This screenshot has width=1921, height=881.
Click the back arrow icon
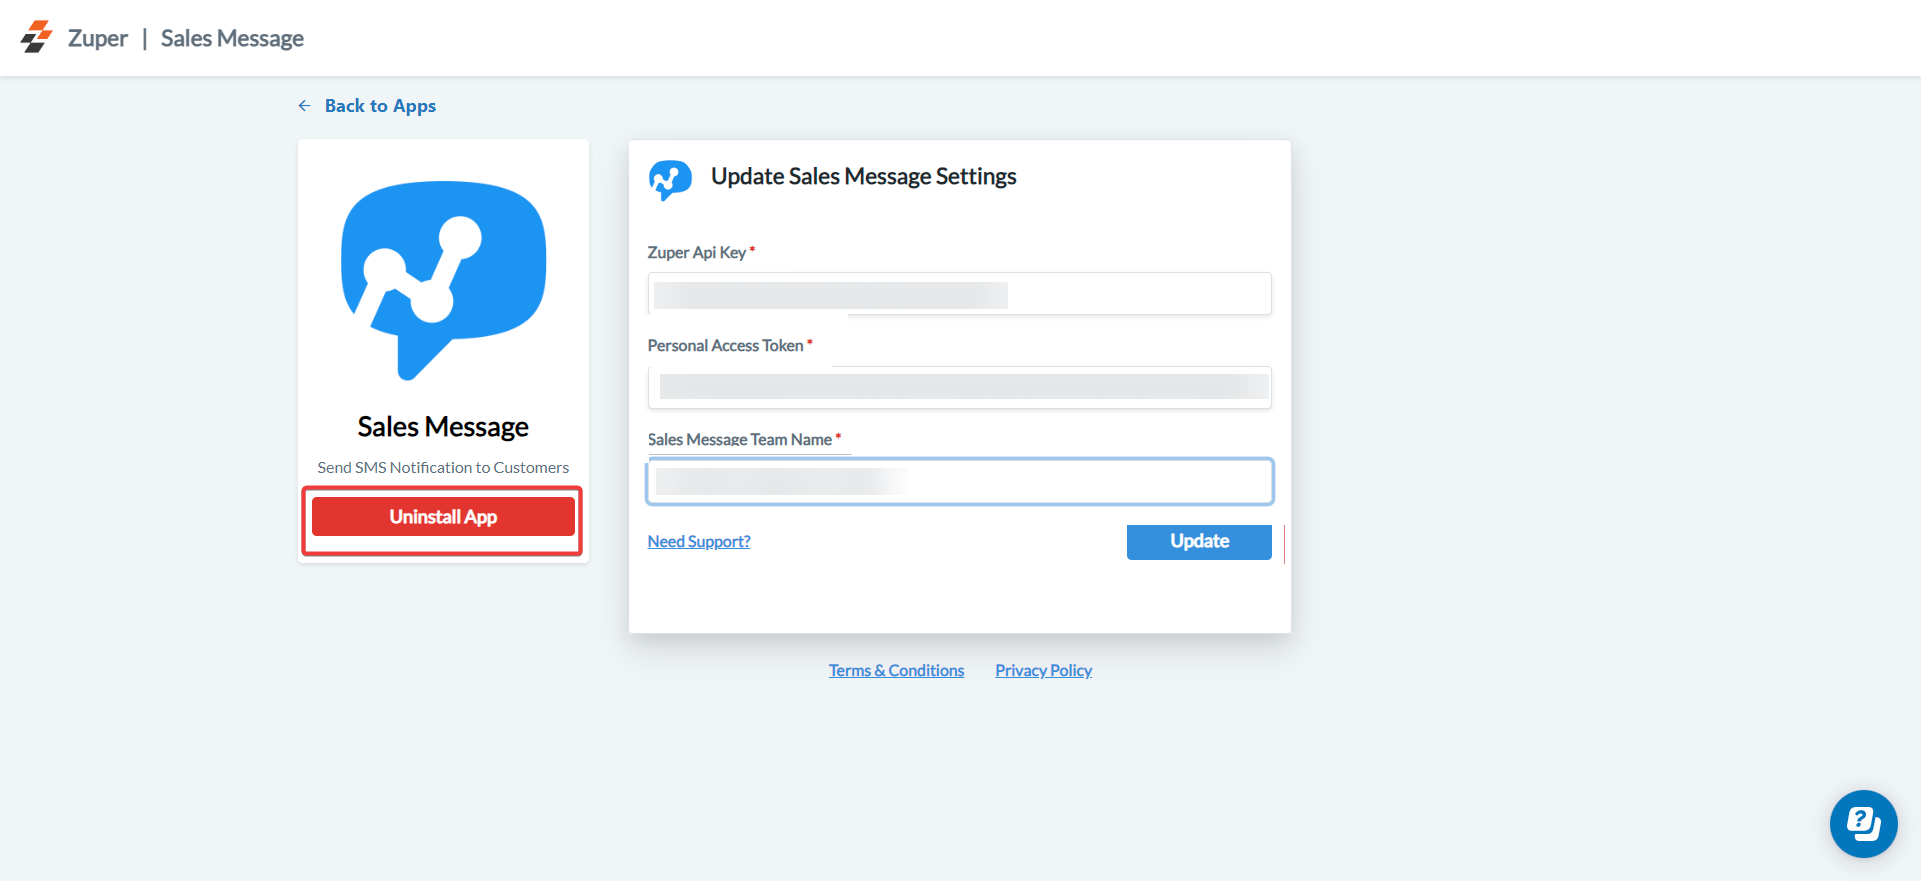[x=305, y=106]
